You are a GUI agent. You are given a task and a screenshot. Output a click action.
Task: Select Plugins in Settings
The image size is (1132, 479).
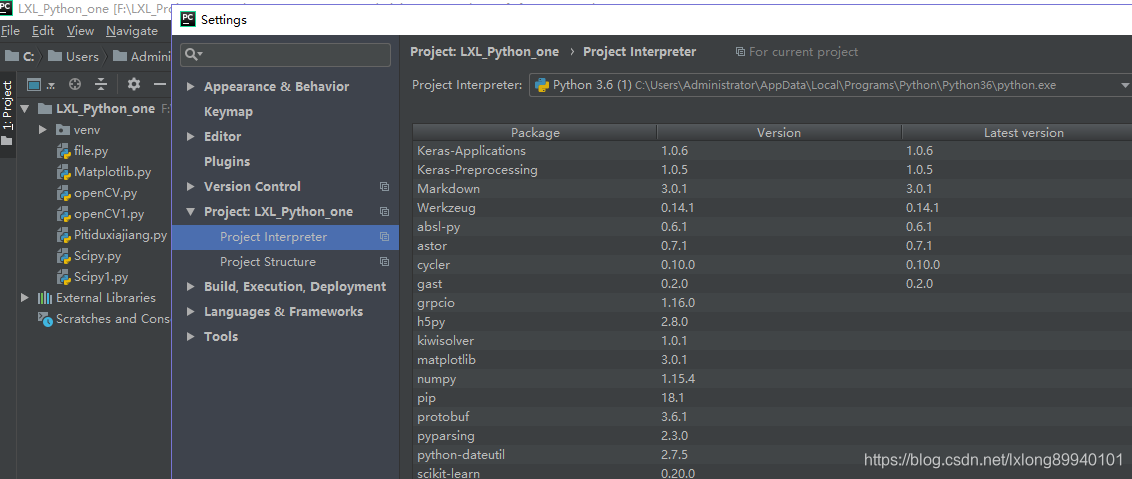tap(227, 162)
